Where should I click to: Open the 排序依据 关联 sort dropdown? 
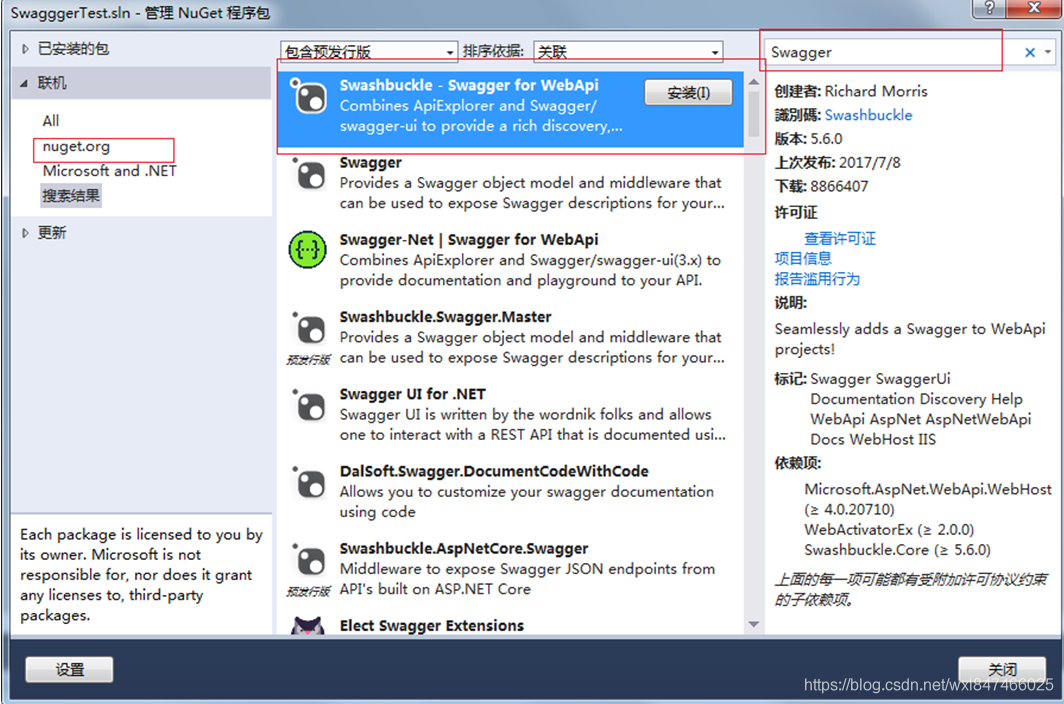pyautogui.click(x=628, y=52)
